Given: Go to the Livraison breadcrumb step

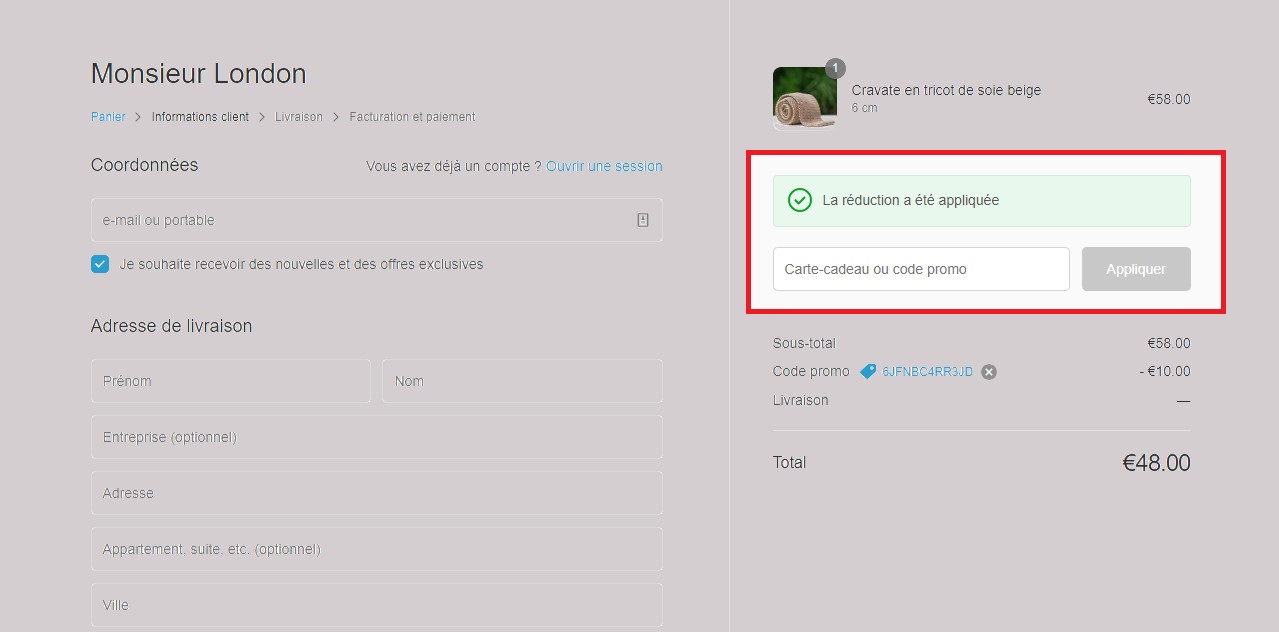Looking at the screenshot, I should [299, 117].
